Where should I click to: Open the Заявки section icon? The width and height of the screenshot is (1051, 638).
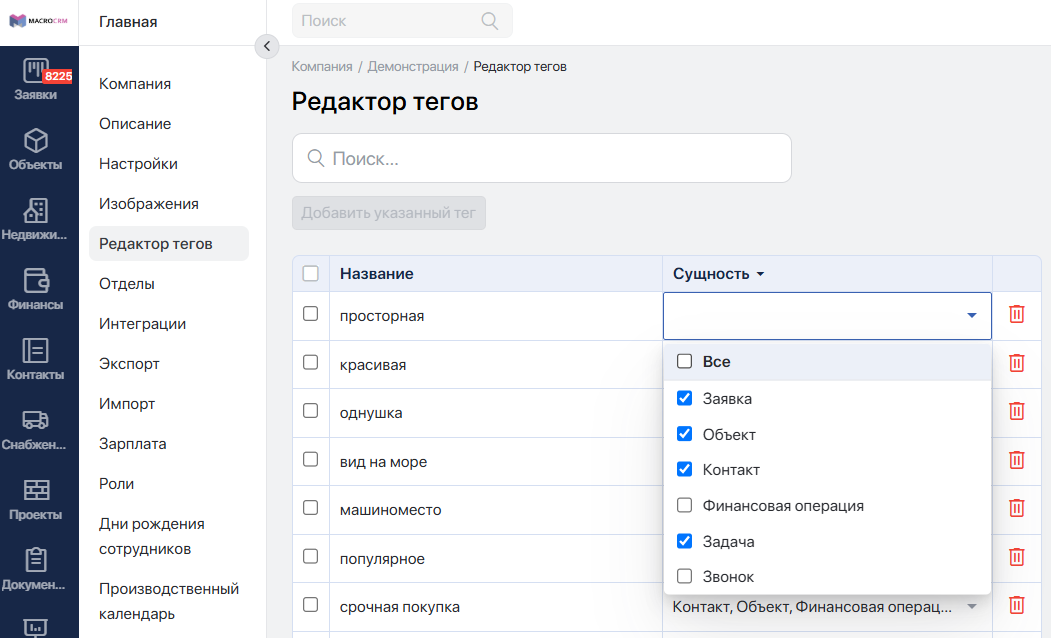click(36, 70)
